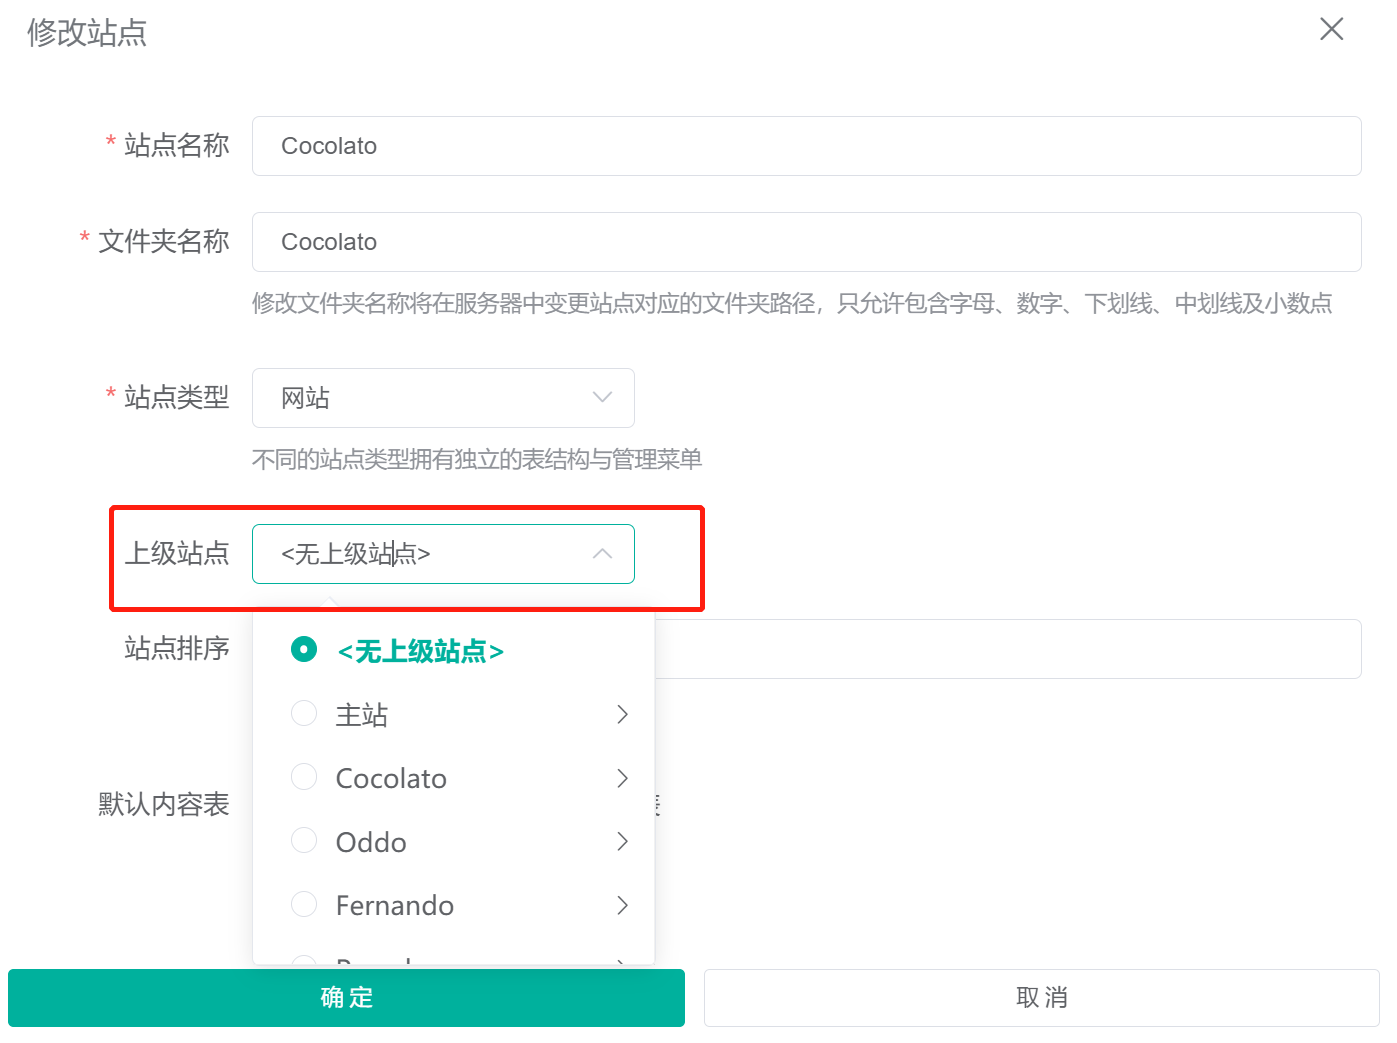
Task: Click the 取消 cancel button
Action: (x=1042, y=997)
